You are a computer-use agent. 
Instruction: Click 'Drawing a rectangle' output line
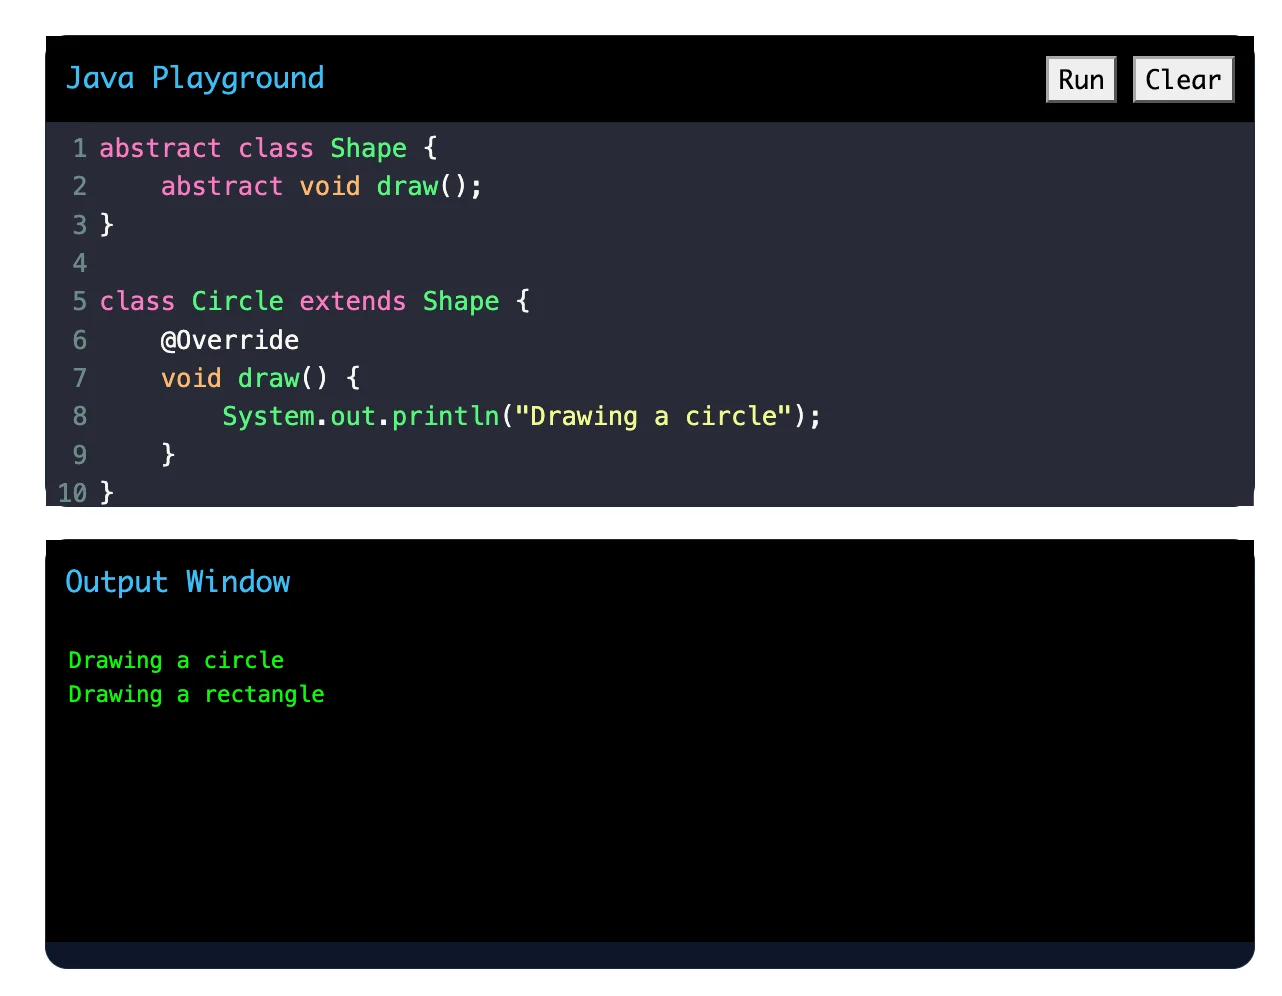[x=196, y=694]
